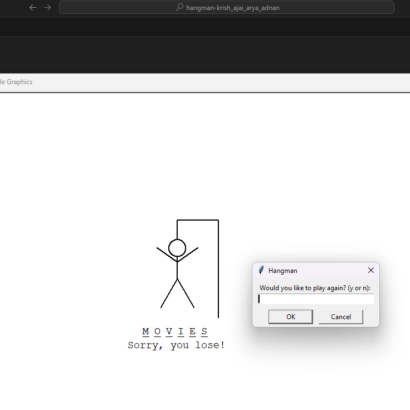
Task: Click the letter V in MOVIES
Action: [169, 331]
